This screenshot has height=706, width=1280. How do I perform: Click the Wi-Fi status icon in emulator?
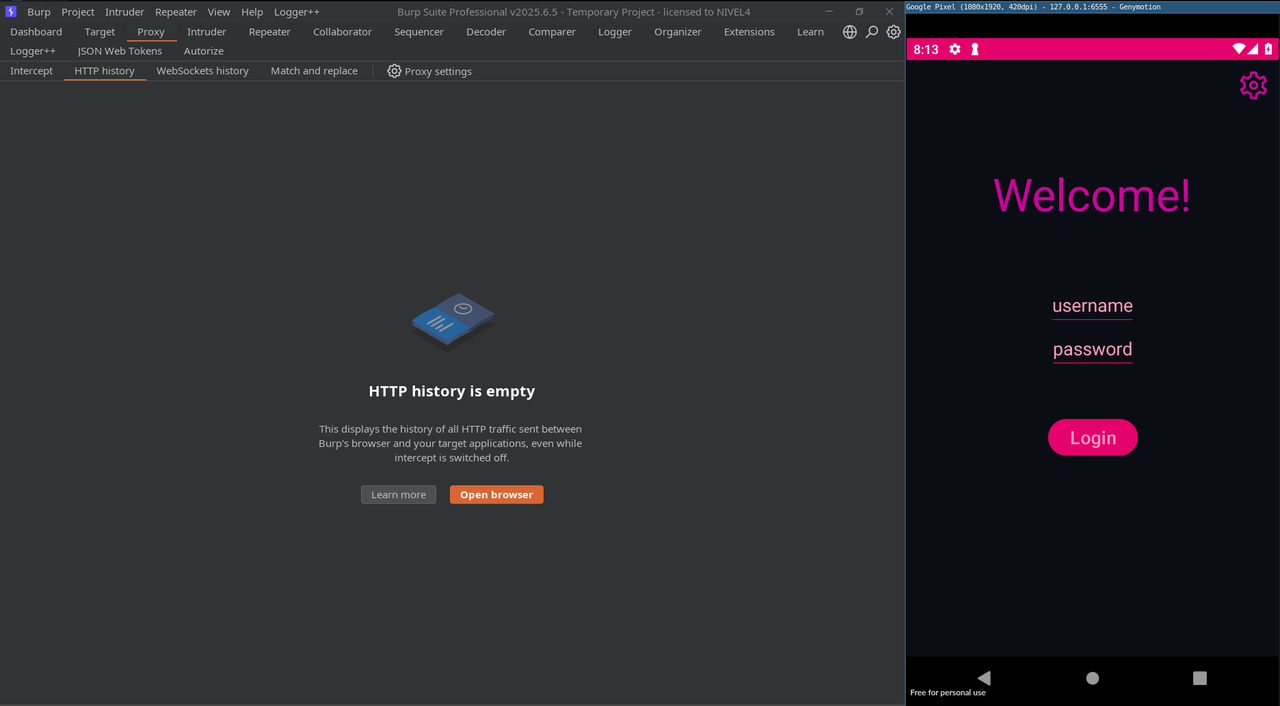click(x=1239, y=49)
